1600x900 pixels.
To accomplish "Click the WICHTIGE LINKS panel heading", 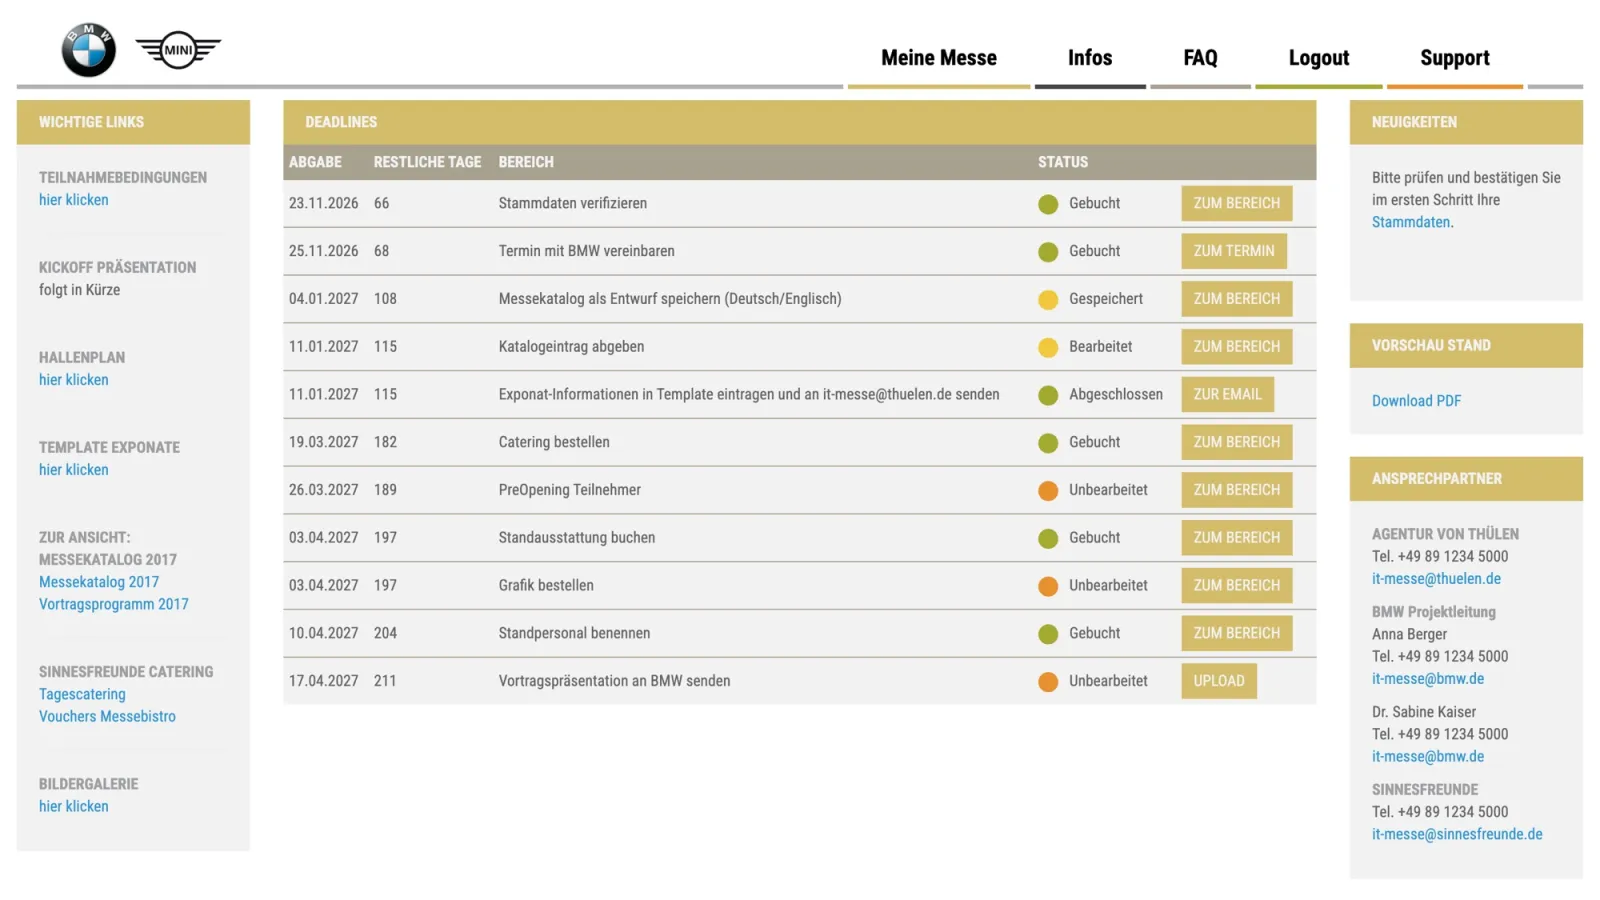I will (91, 122).
